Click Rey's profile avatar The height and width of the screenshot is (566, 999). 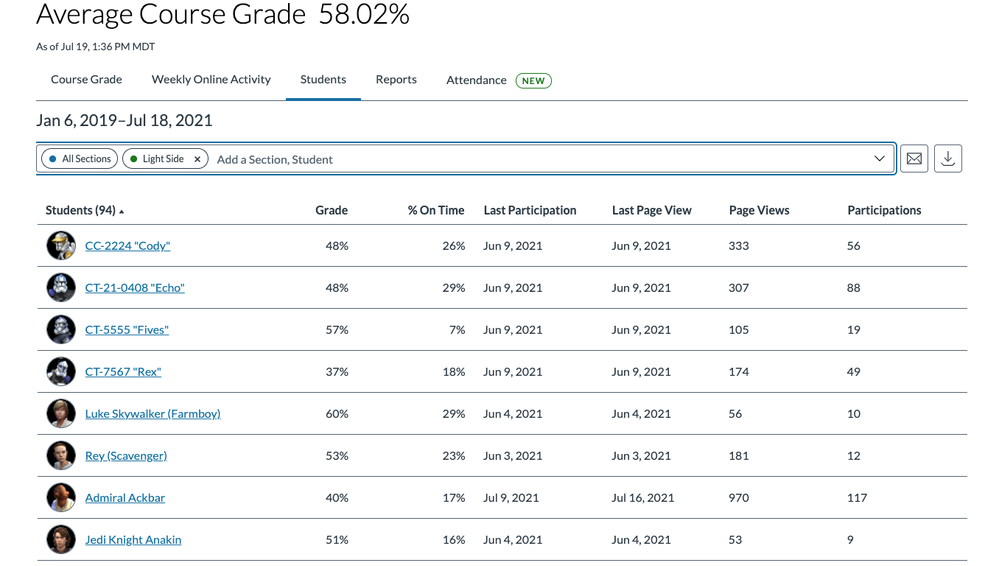pyautogui.click(x=61, y=456)
